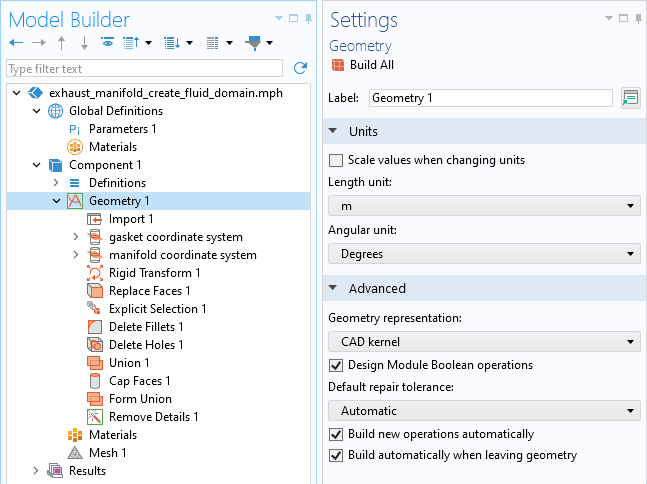The image size is (647, 484).
Task: Open the Geometry representation dropdown
Action: (484, 342)
